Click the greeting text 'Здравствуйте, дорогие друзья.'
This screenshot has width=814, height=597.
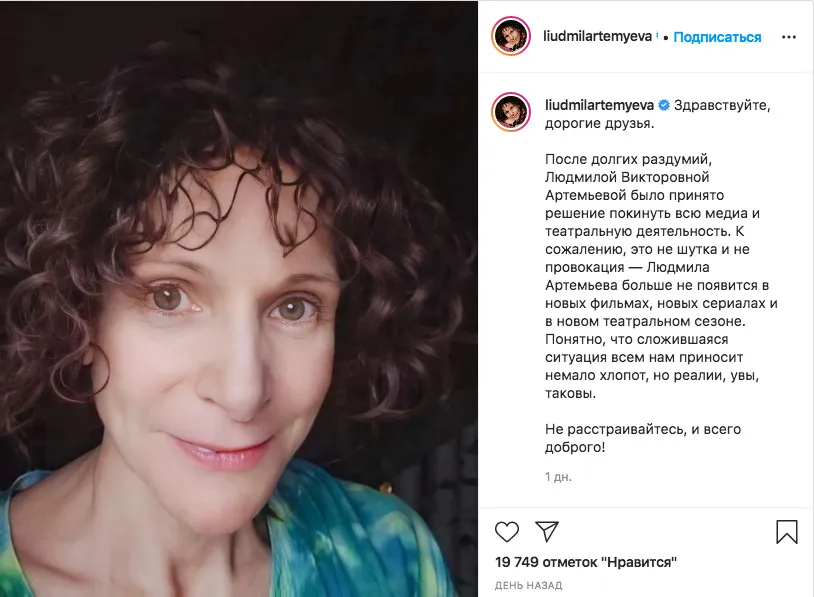pos(657,114)
